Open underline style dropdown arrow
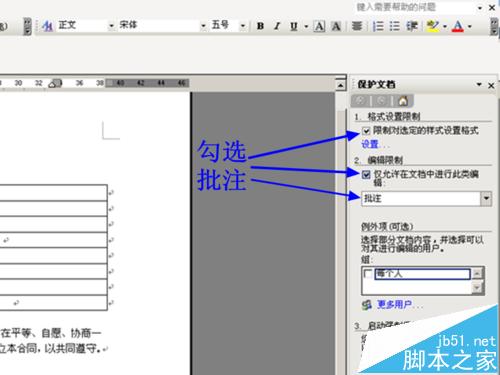 click(306, 26)
